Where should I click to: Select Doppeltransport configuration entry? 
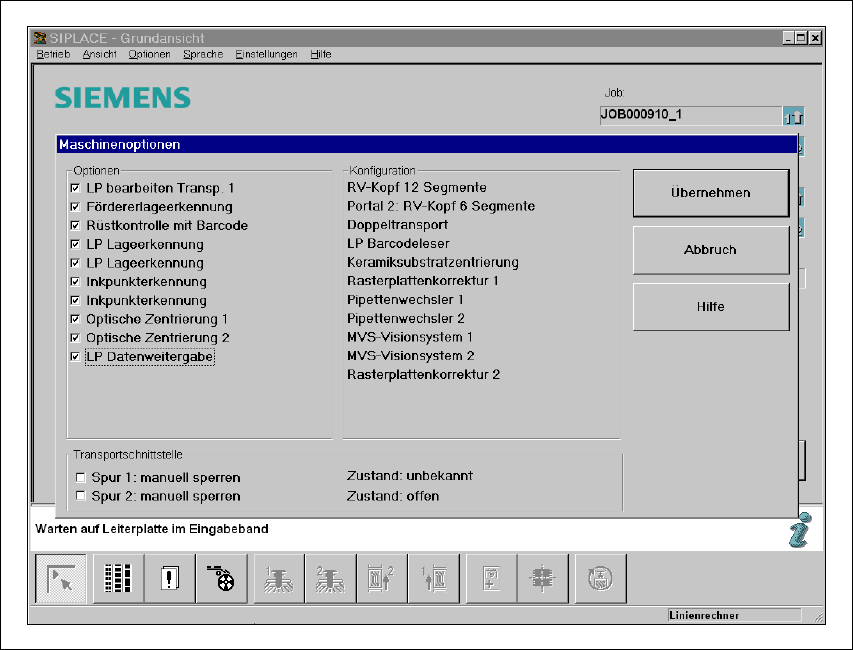[398, 225]
